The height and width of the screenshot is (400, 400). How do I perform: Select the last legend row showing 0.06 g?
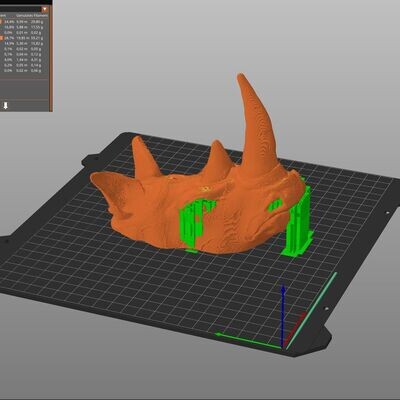pos(24,71)
